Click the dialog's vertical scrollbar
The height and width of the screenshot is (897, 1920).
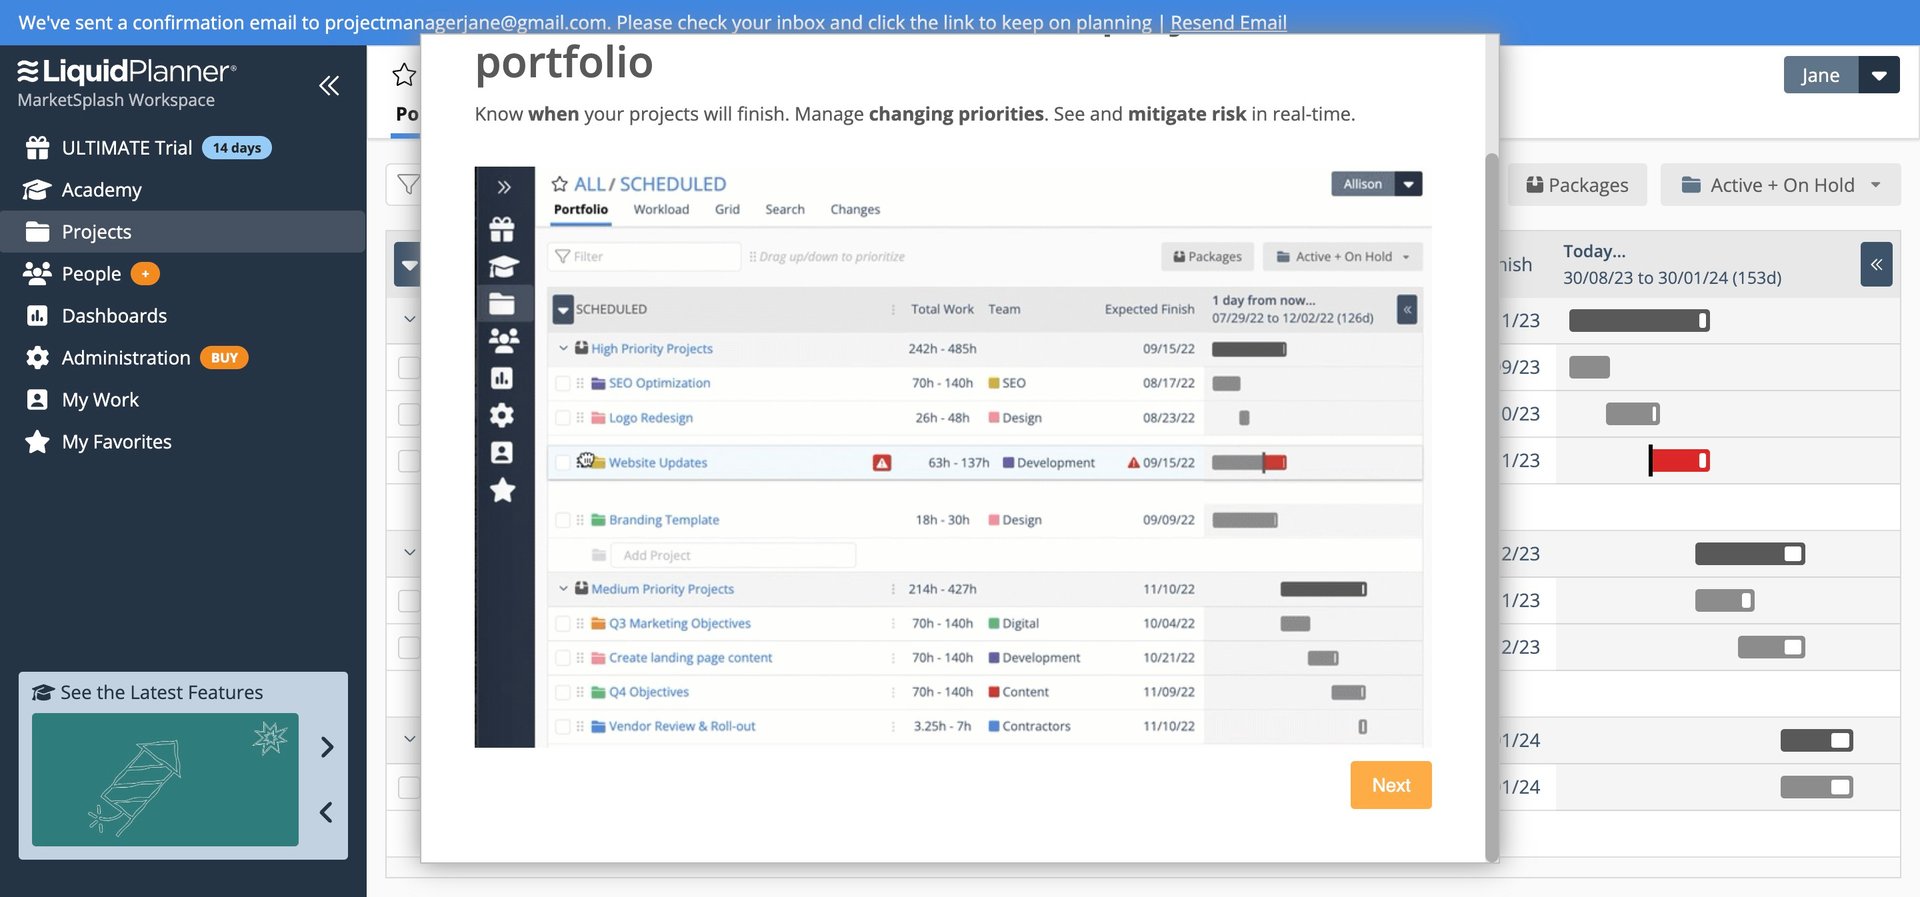[1491, 506]
